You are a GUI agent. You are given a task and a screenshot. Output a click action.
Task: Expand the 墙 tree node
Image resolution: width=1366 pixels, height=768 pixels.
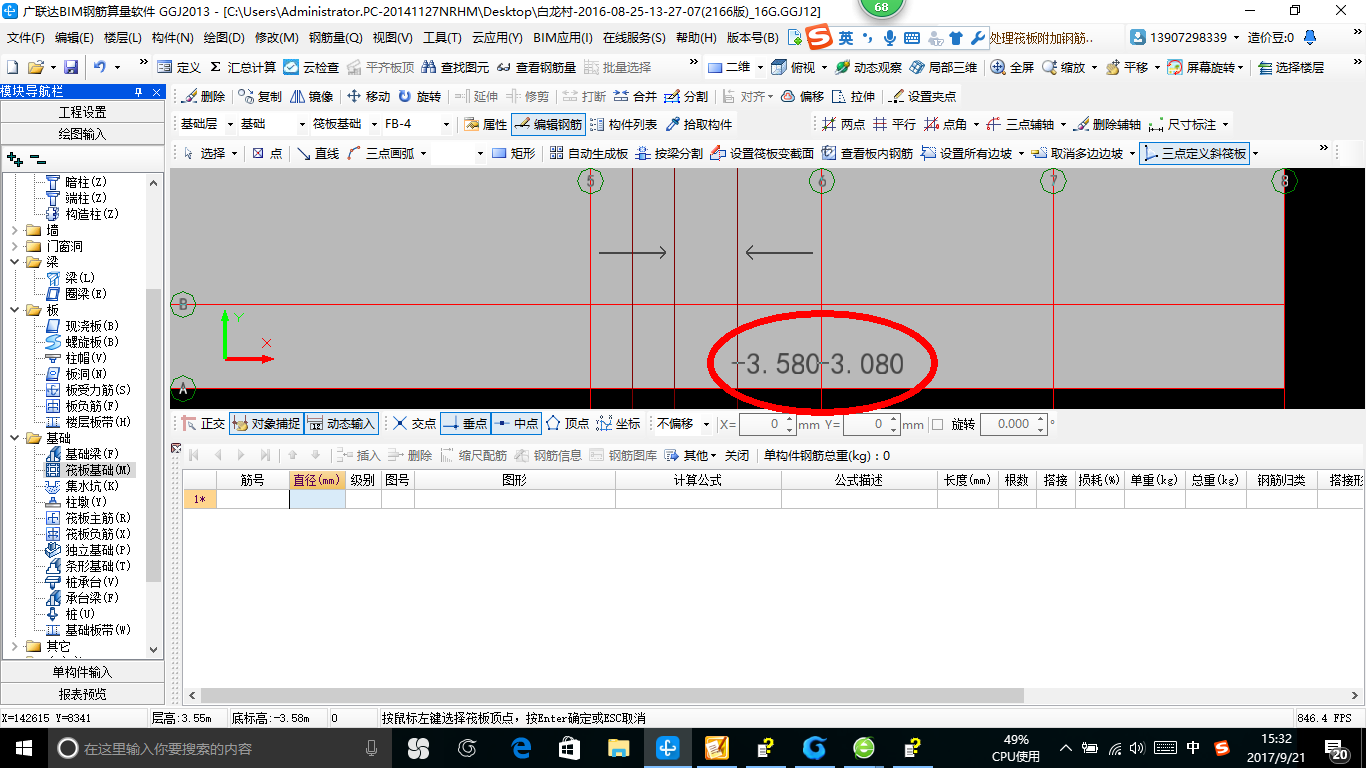15,230
